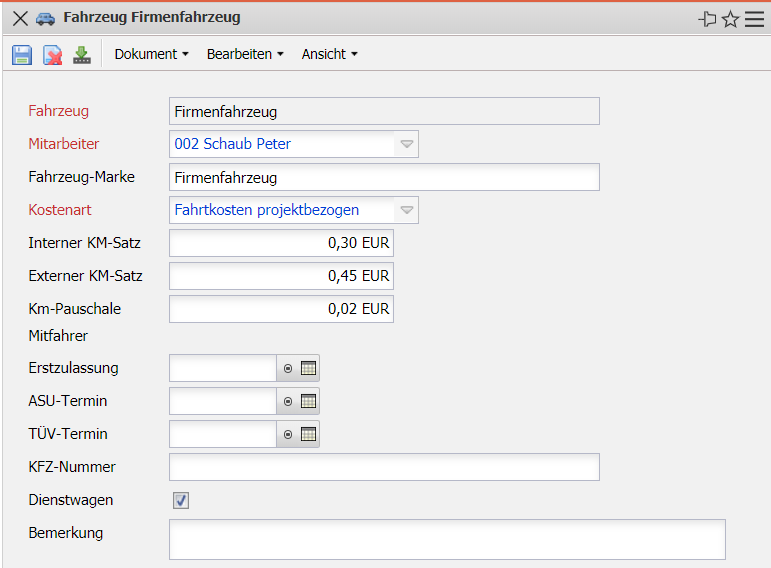Image resolution: width=771 pixels, height=568 pixels.
Task: Open the Ansicht dropdown menu
Action: point(329,54)
